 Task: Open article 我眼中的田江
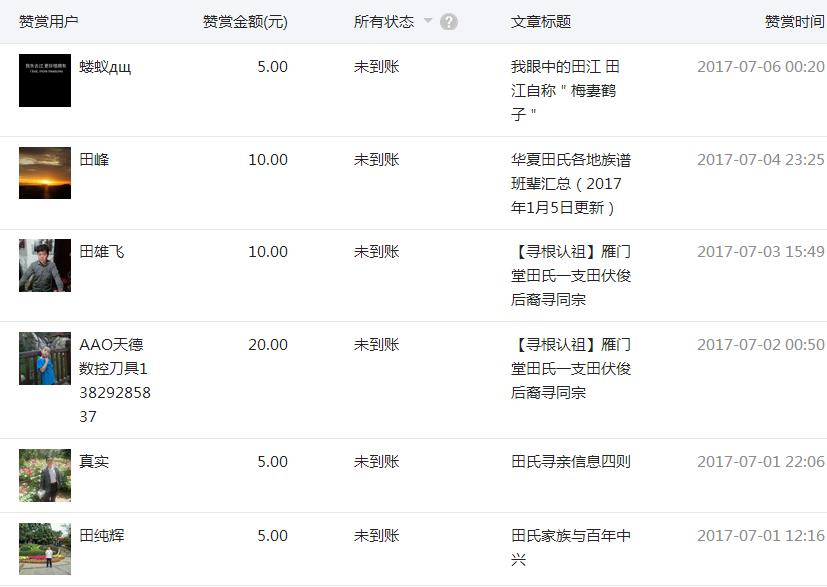565,90
